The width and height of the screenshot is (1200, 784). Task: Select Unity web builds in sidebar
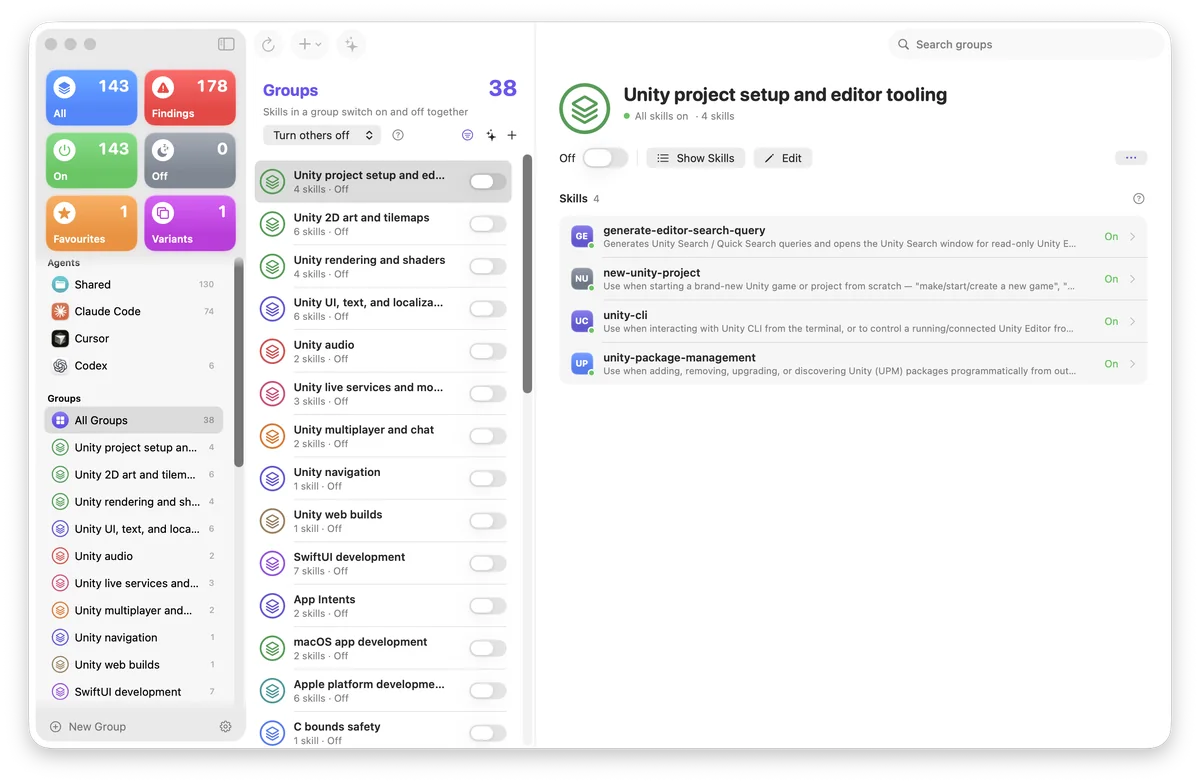pos(134,664)
